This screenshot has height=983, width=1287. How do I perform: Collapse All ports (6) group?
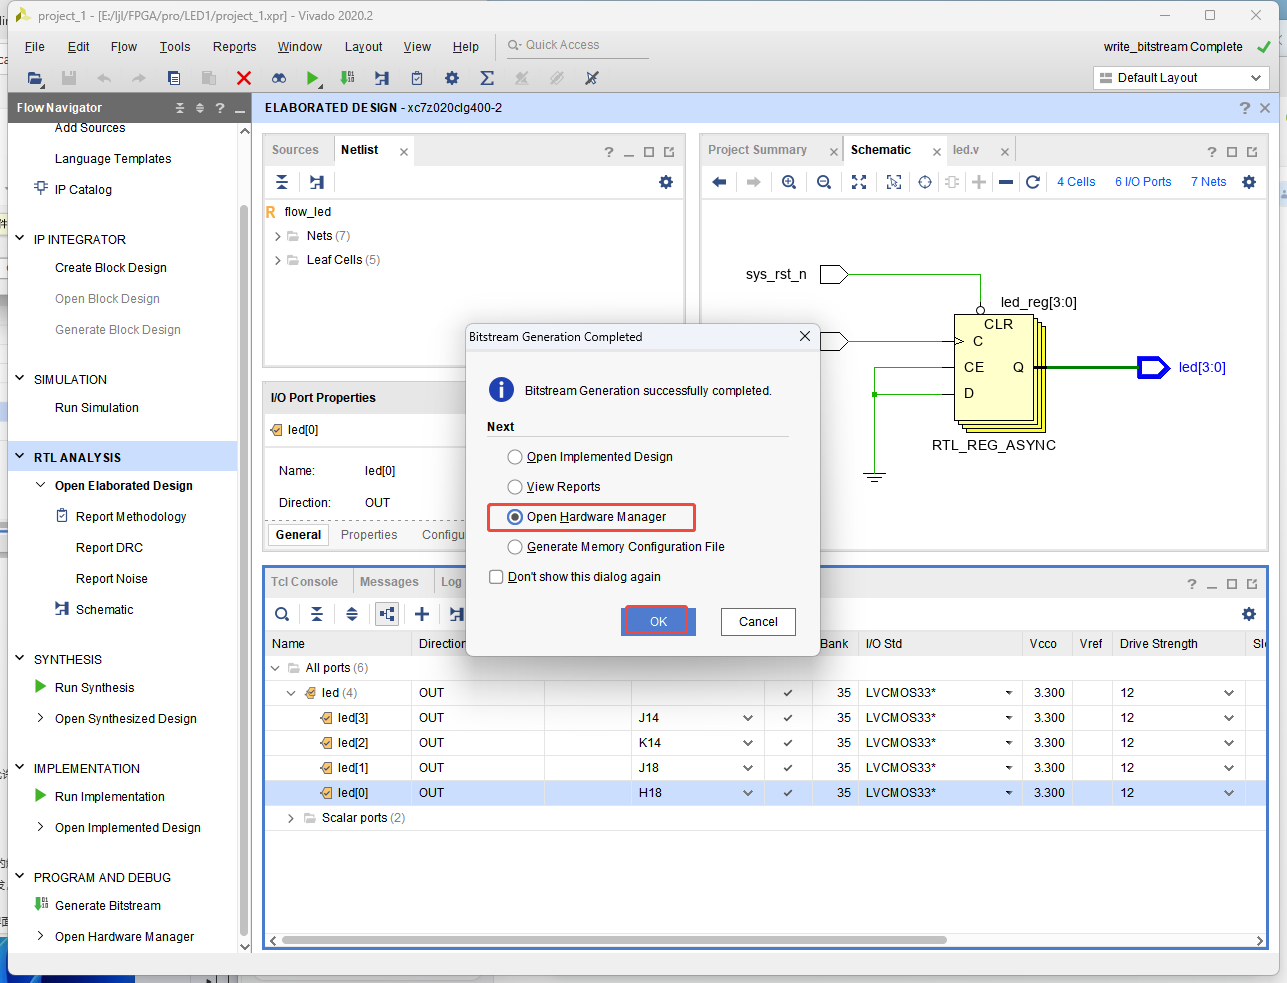point(275,668)
